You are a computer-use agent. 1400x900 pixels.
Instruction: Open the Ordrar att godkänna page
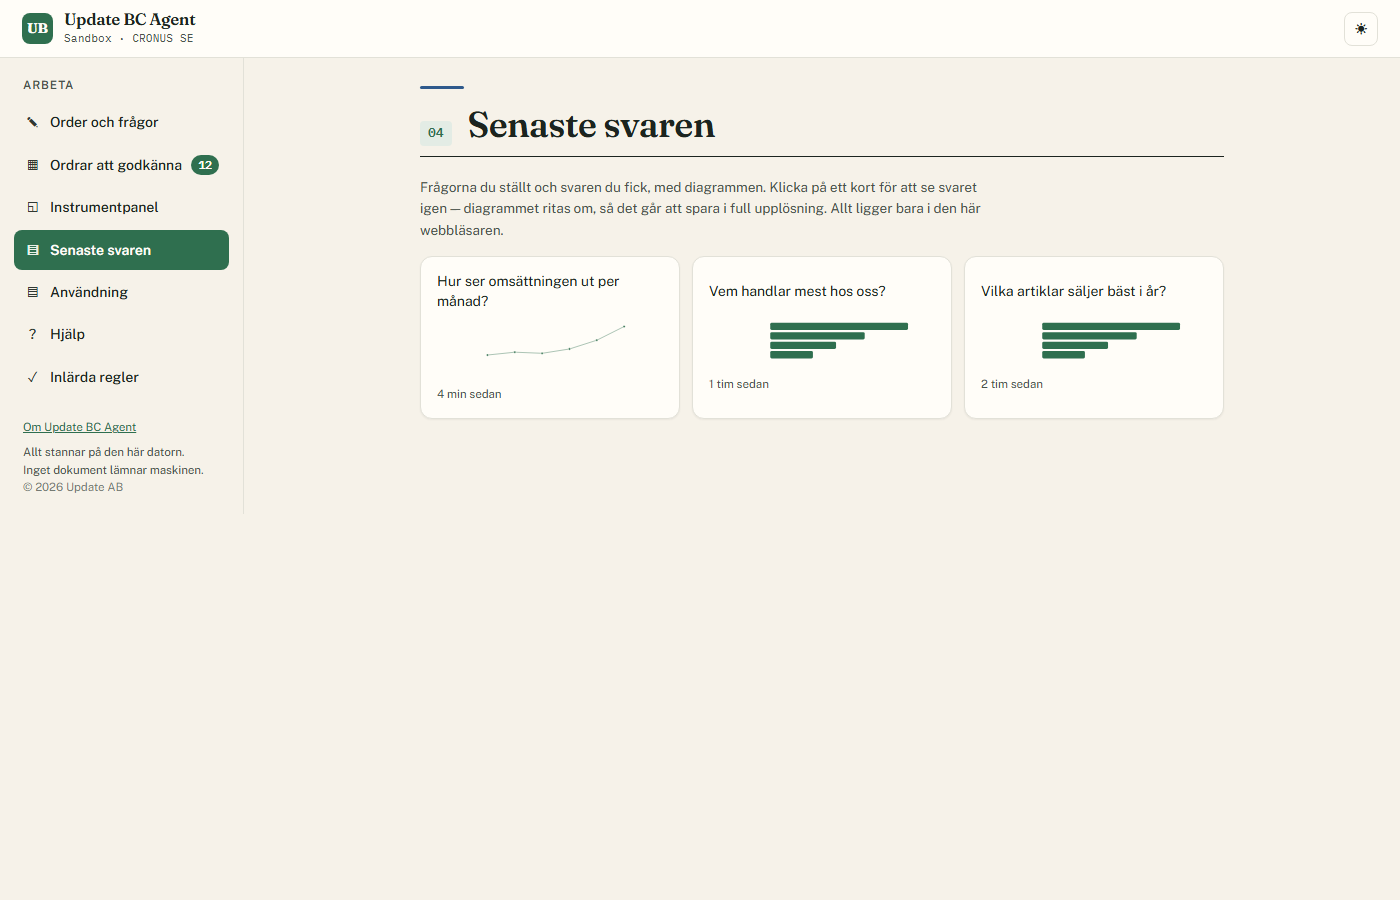tap(121, 165)
